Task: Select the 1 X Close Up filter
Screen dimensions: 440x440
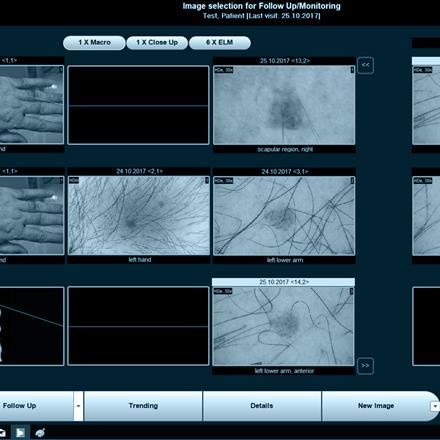Action: click(x=157, y=43)
